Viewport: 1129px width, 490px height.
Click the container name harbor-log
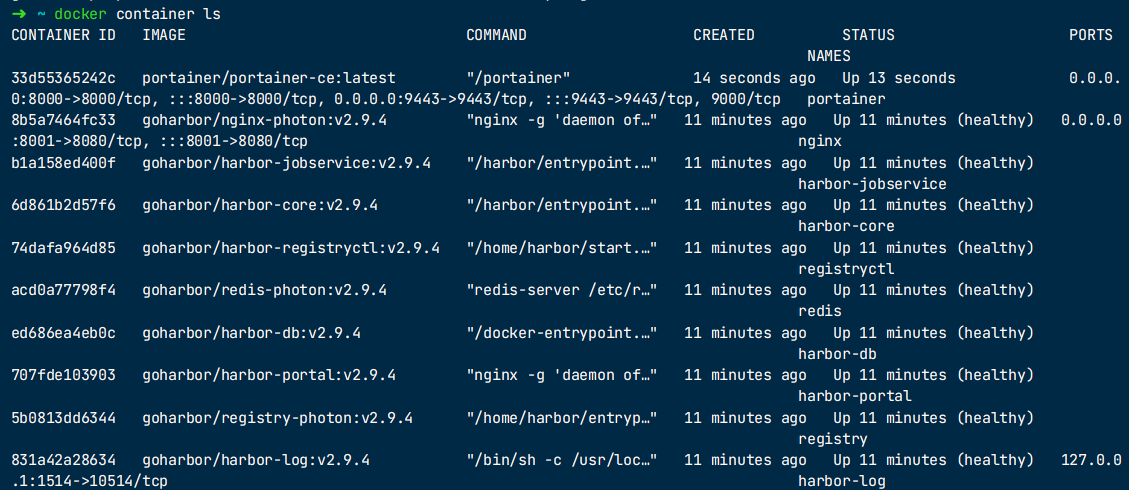(842, 481)
